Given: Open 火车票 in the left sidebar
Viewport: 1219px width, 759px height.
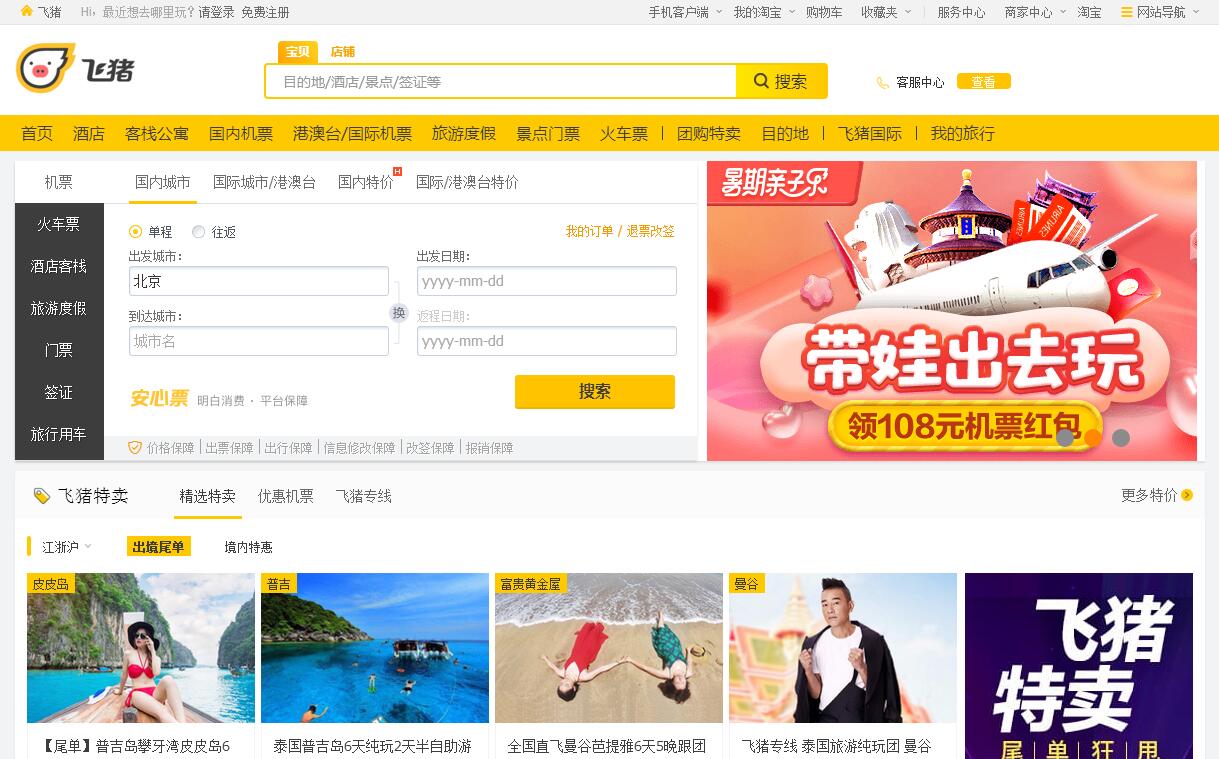Looking at the screenshot, I should tap(59, 224).
